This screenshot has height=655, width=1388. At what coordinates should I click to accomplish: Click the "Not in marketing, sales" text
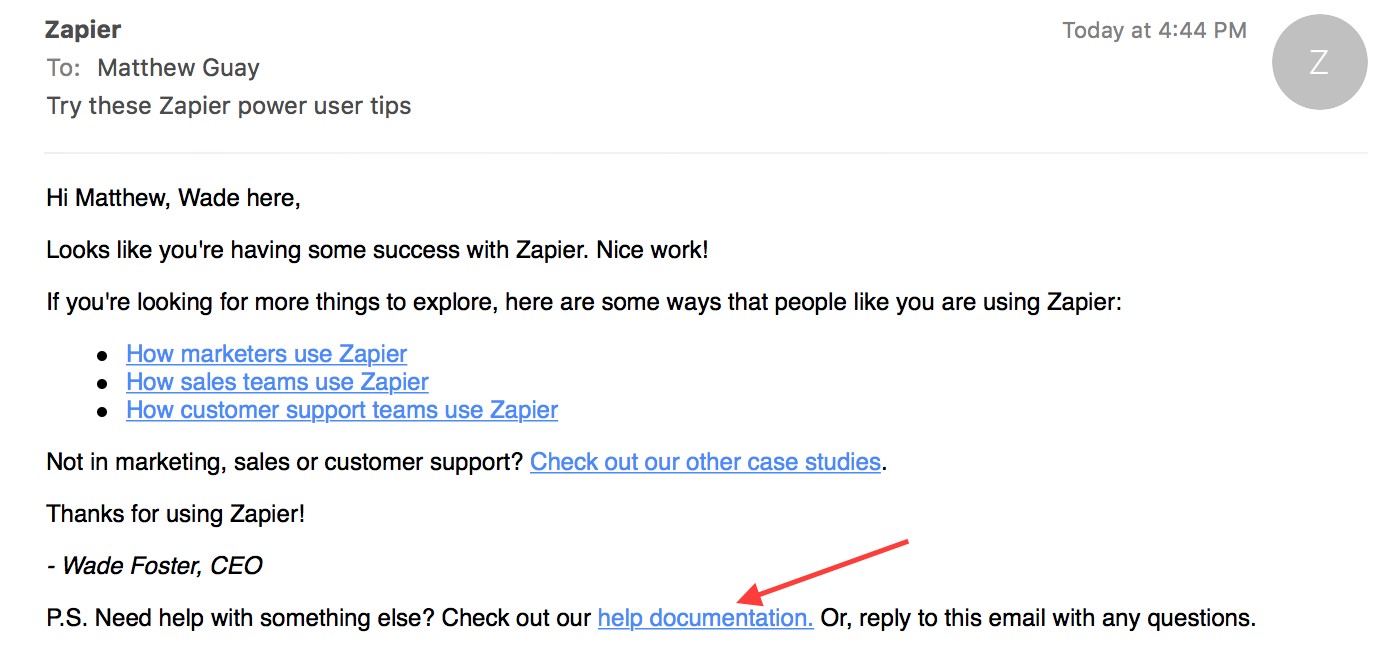pos(286,462)
